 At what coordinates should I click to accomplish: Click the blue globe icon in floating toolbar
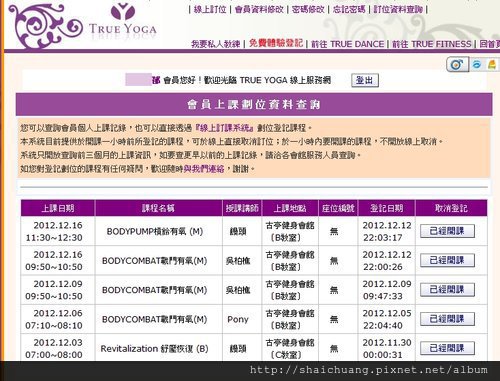pos(477,64)
